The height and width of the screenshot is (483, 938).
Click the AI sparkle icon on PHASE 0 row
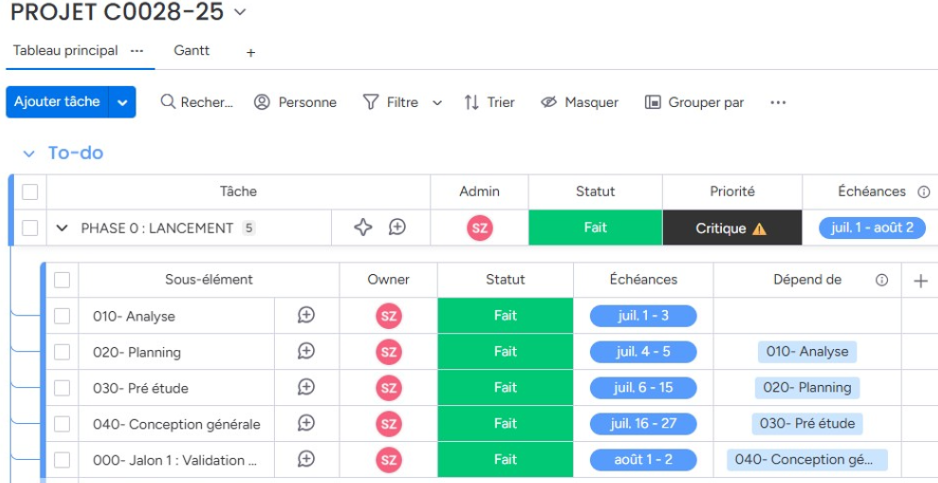(363, 227)
